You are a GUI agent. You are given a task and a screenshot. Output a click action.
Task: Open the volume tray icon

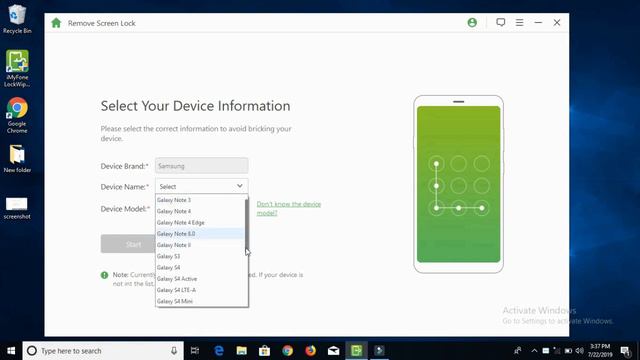click(579, 351)
